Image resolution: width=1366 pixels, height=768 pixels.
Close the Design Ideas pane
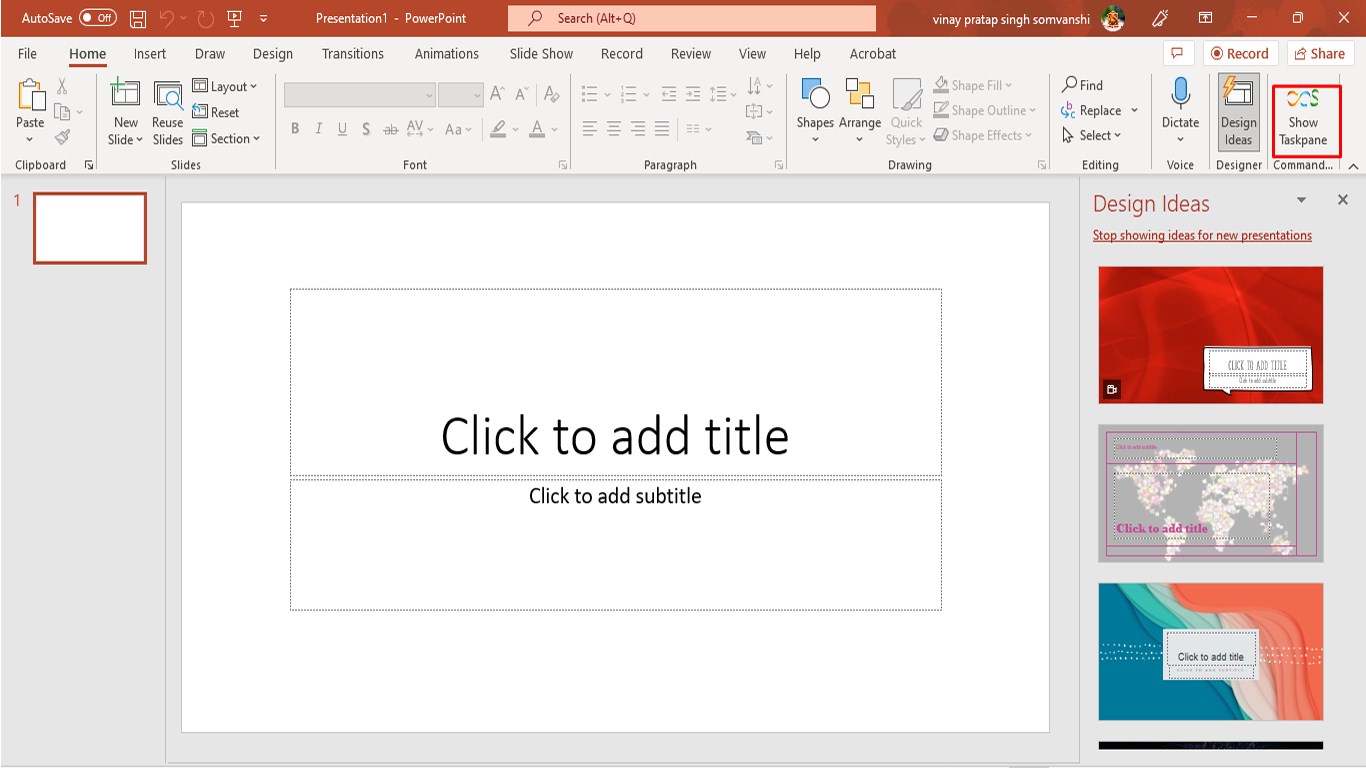point(1343,200)
